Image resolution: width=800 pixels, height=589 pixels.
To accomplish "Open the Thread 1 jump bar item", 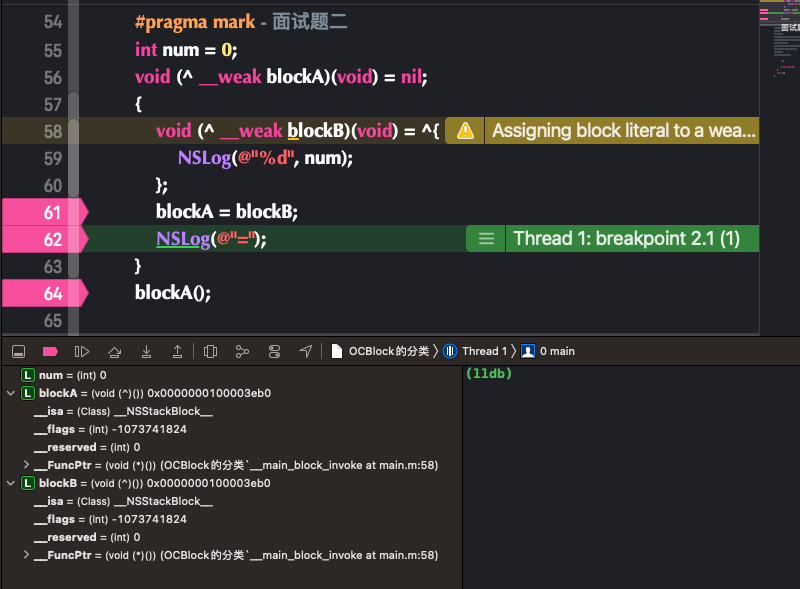I will click(476, 351).
